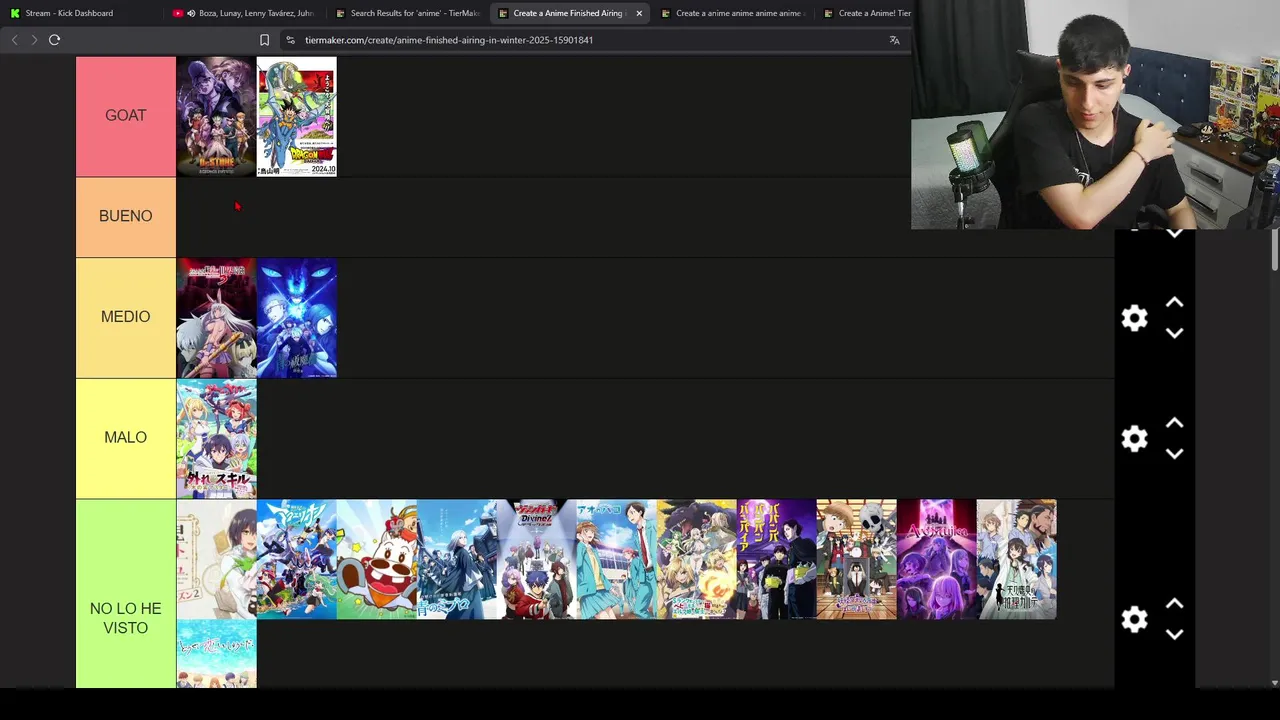
Task: Click the MEDIO tier label
Action: pyautogui.click(x=126, y=317)
